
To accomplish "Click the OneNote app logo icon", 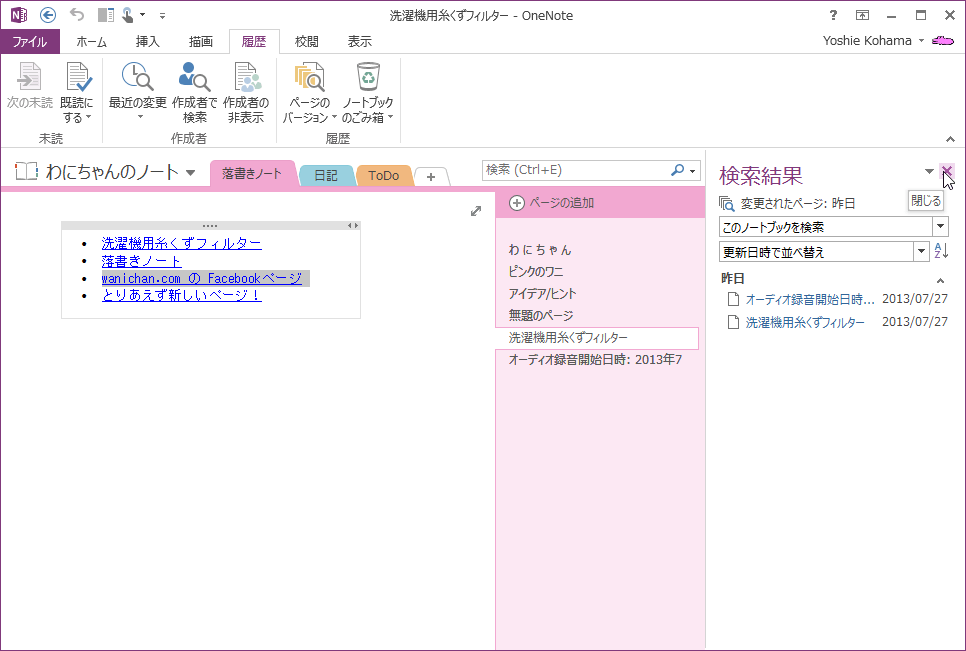I will [18, 15].
